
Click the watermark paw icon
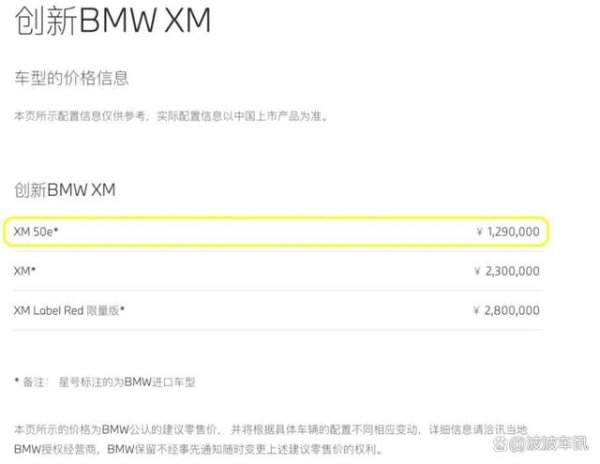coord(500,444)
